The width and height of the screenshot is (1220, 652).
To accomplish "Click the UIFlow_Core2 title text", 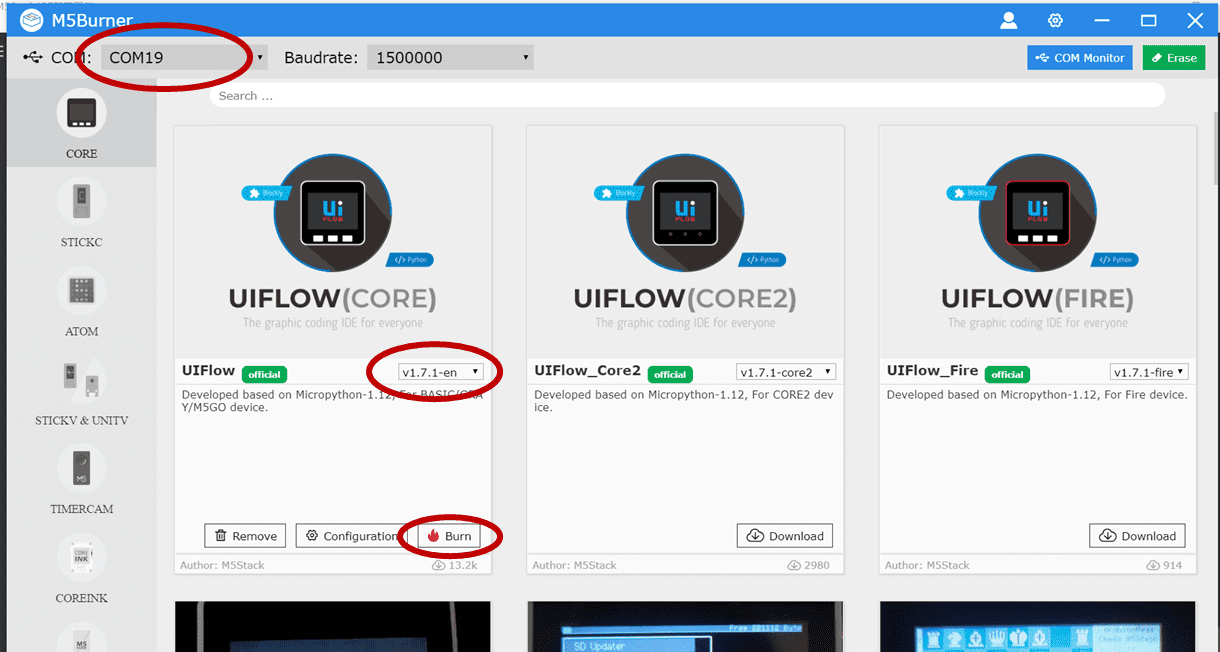I will coord(588,371).
